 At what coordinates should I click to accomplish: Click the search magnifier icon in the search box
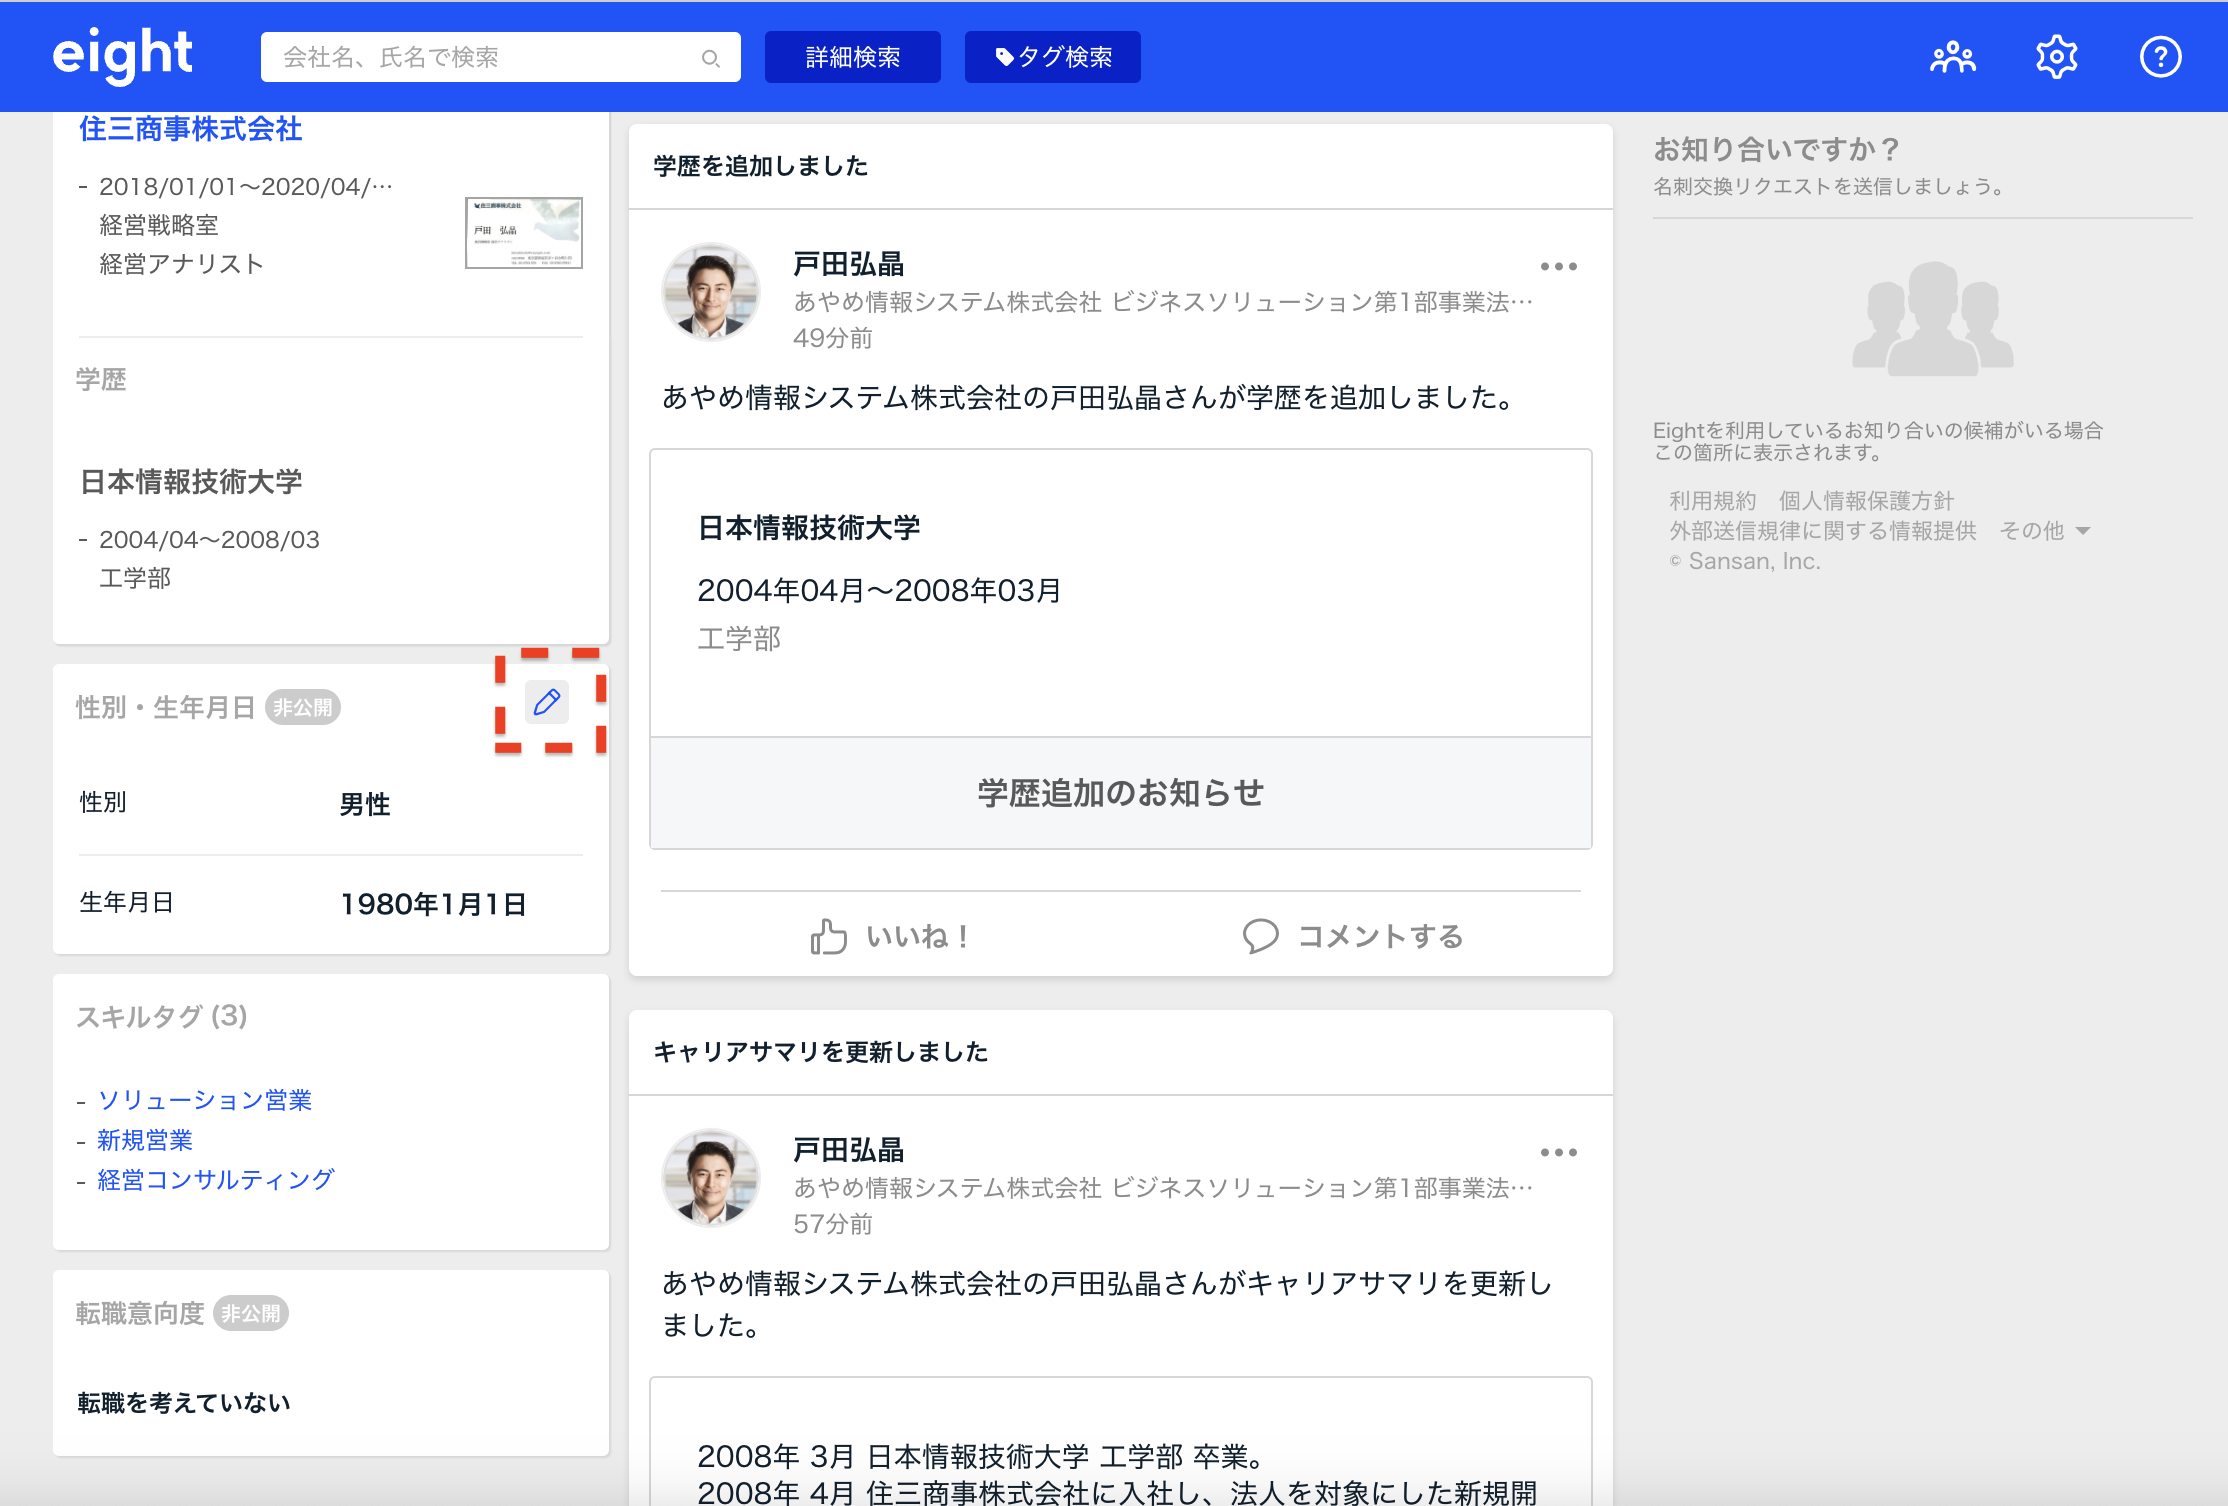click(x=710, y=58)
